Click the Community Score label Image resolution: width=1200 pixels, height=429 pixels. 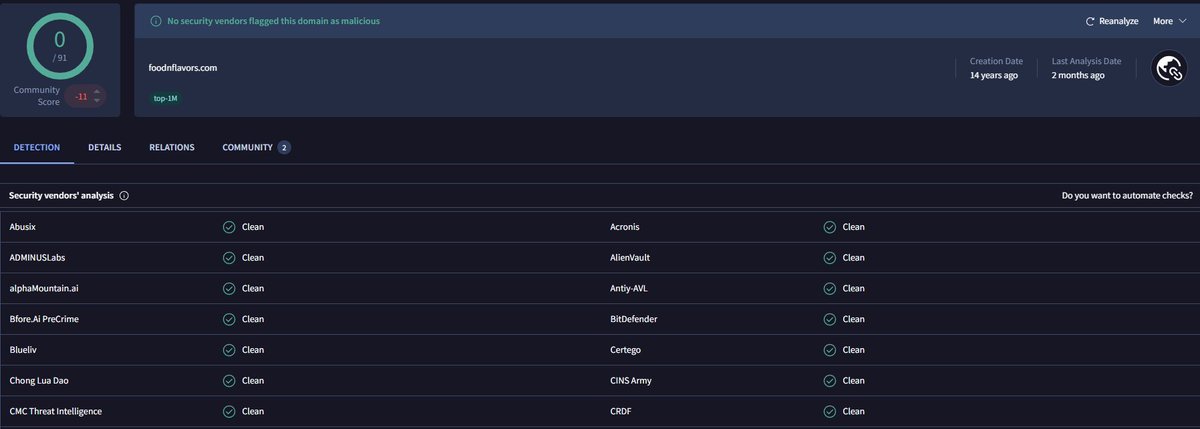click(x=37, y=96)
